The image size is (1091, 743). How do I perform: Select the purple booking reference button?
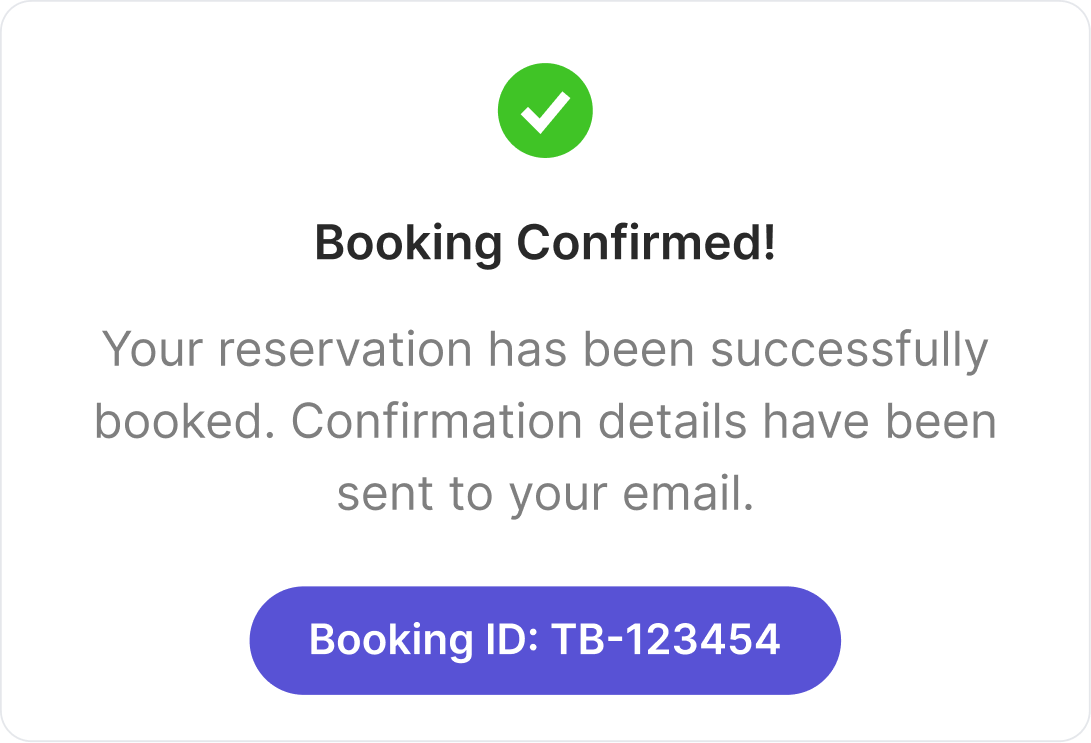[x=545, y=639]
